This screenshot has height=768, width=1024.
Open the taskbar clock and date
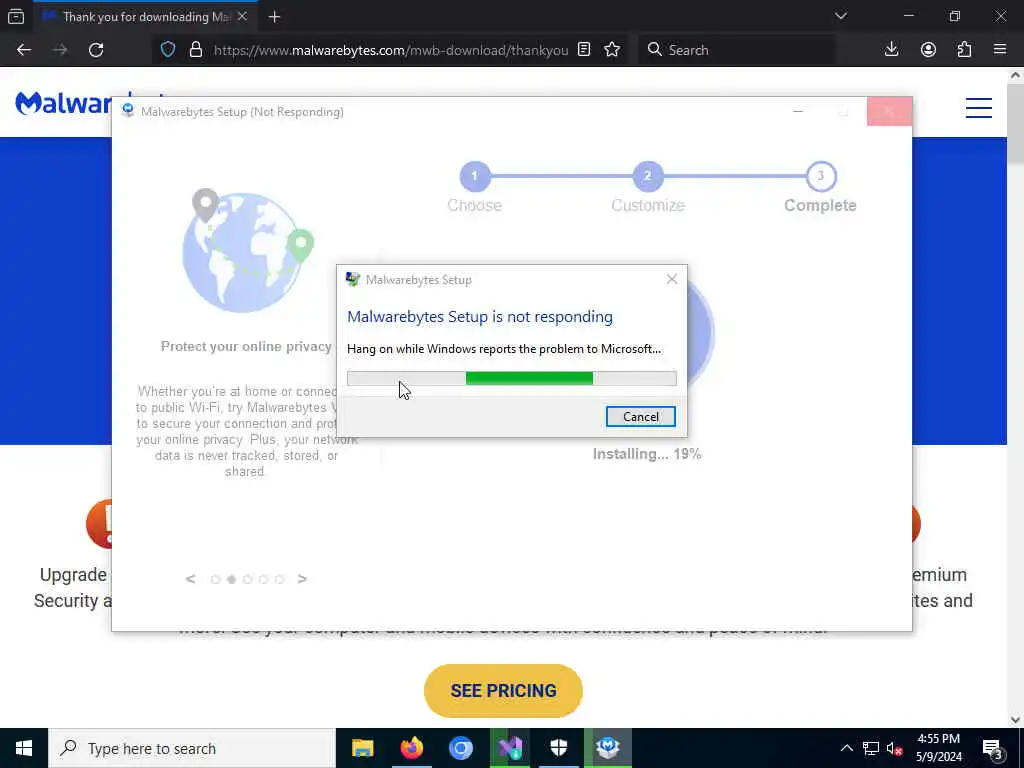pyautogui.click(x=938, y=748)
